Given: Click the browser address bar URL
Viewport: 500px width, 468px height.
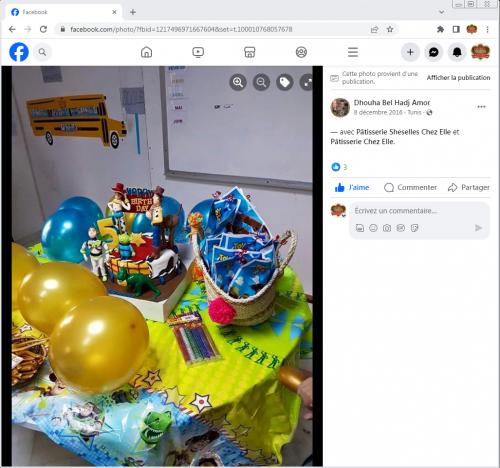Looking at the screenshot, I should 181,29.
